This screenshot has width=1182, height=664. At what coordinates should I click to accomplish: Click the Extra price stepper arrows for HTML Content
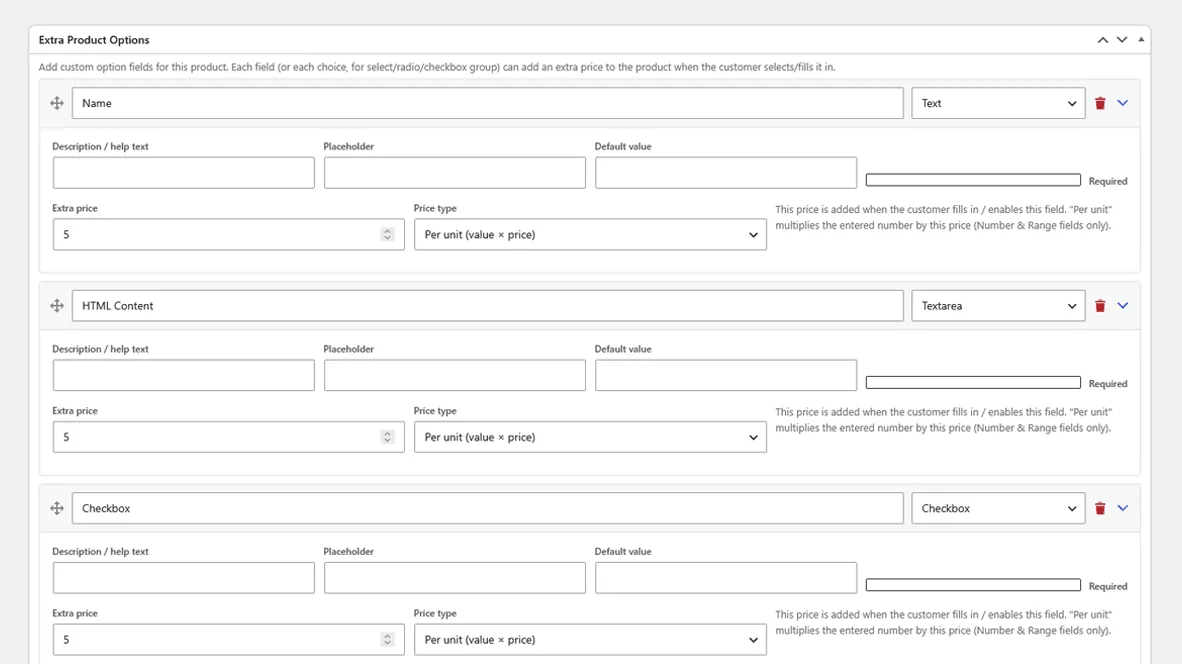[387, 437]
